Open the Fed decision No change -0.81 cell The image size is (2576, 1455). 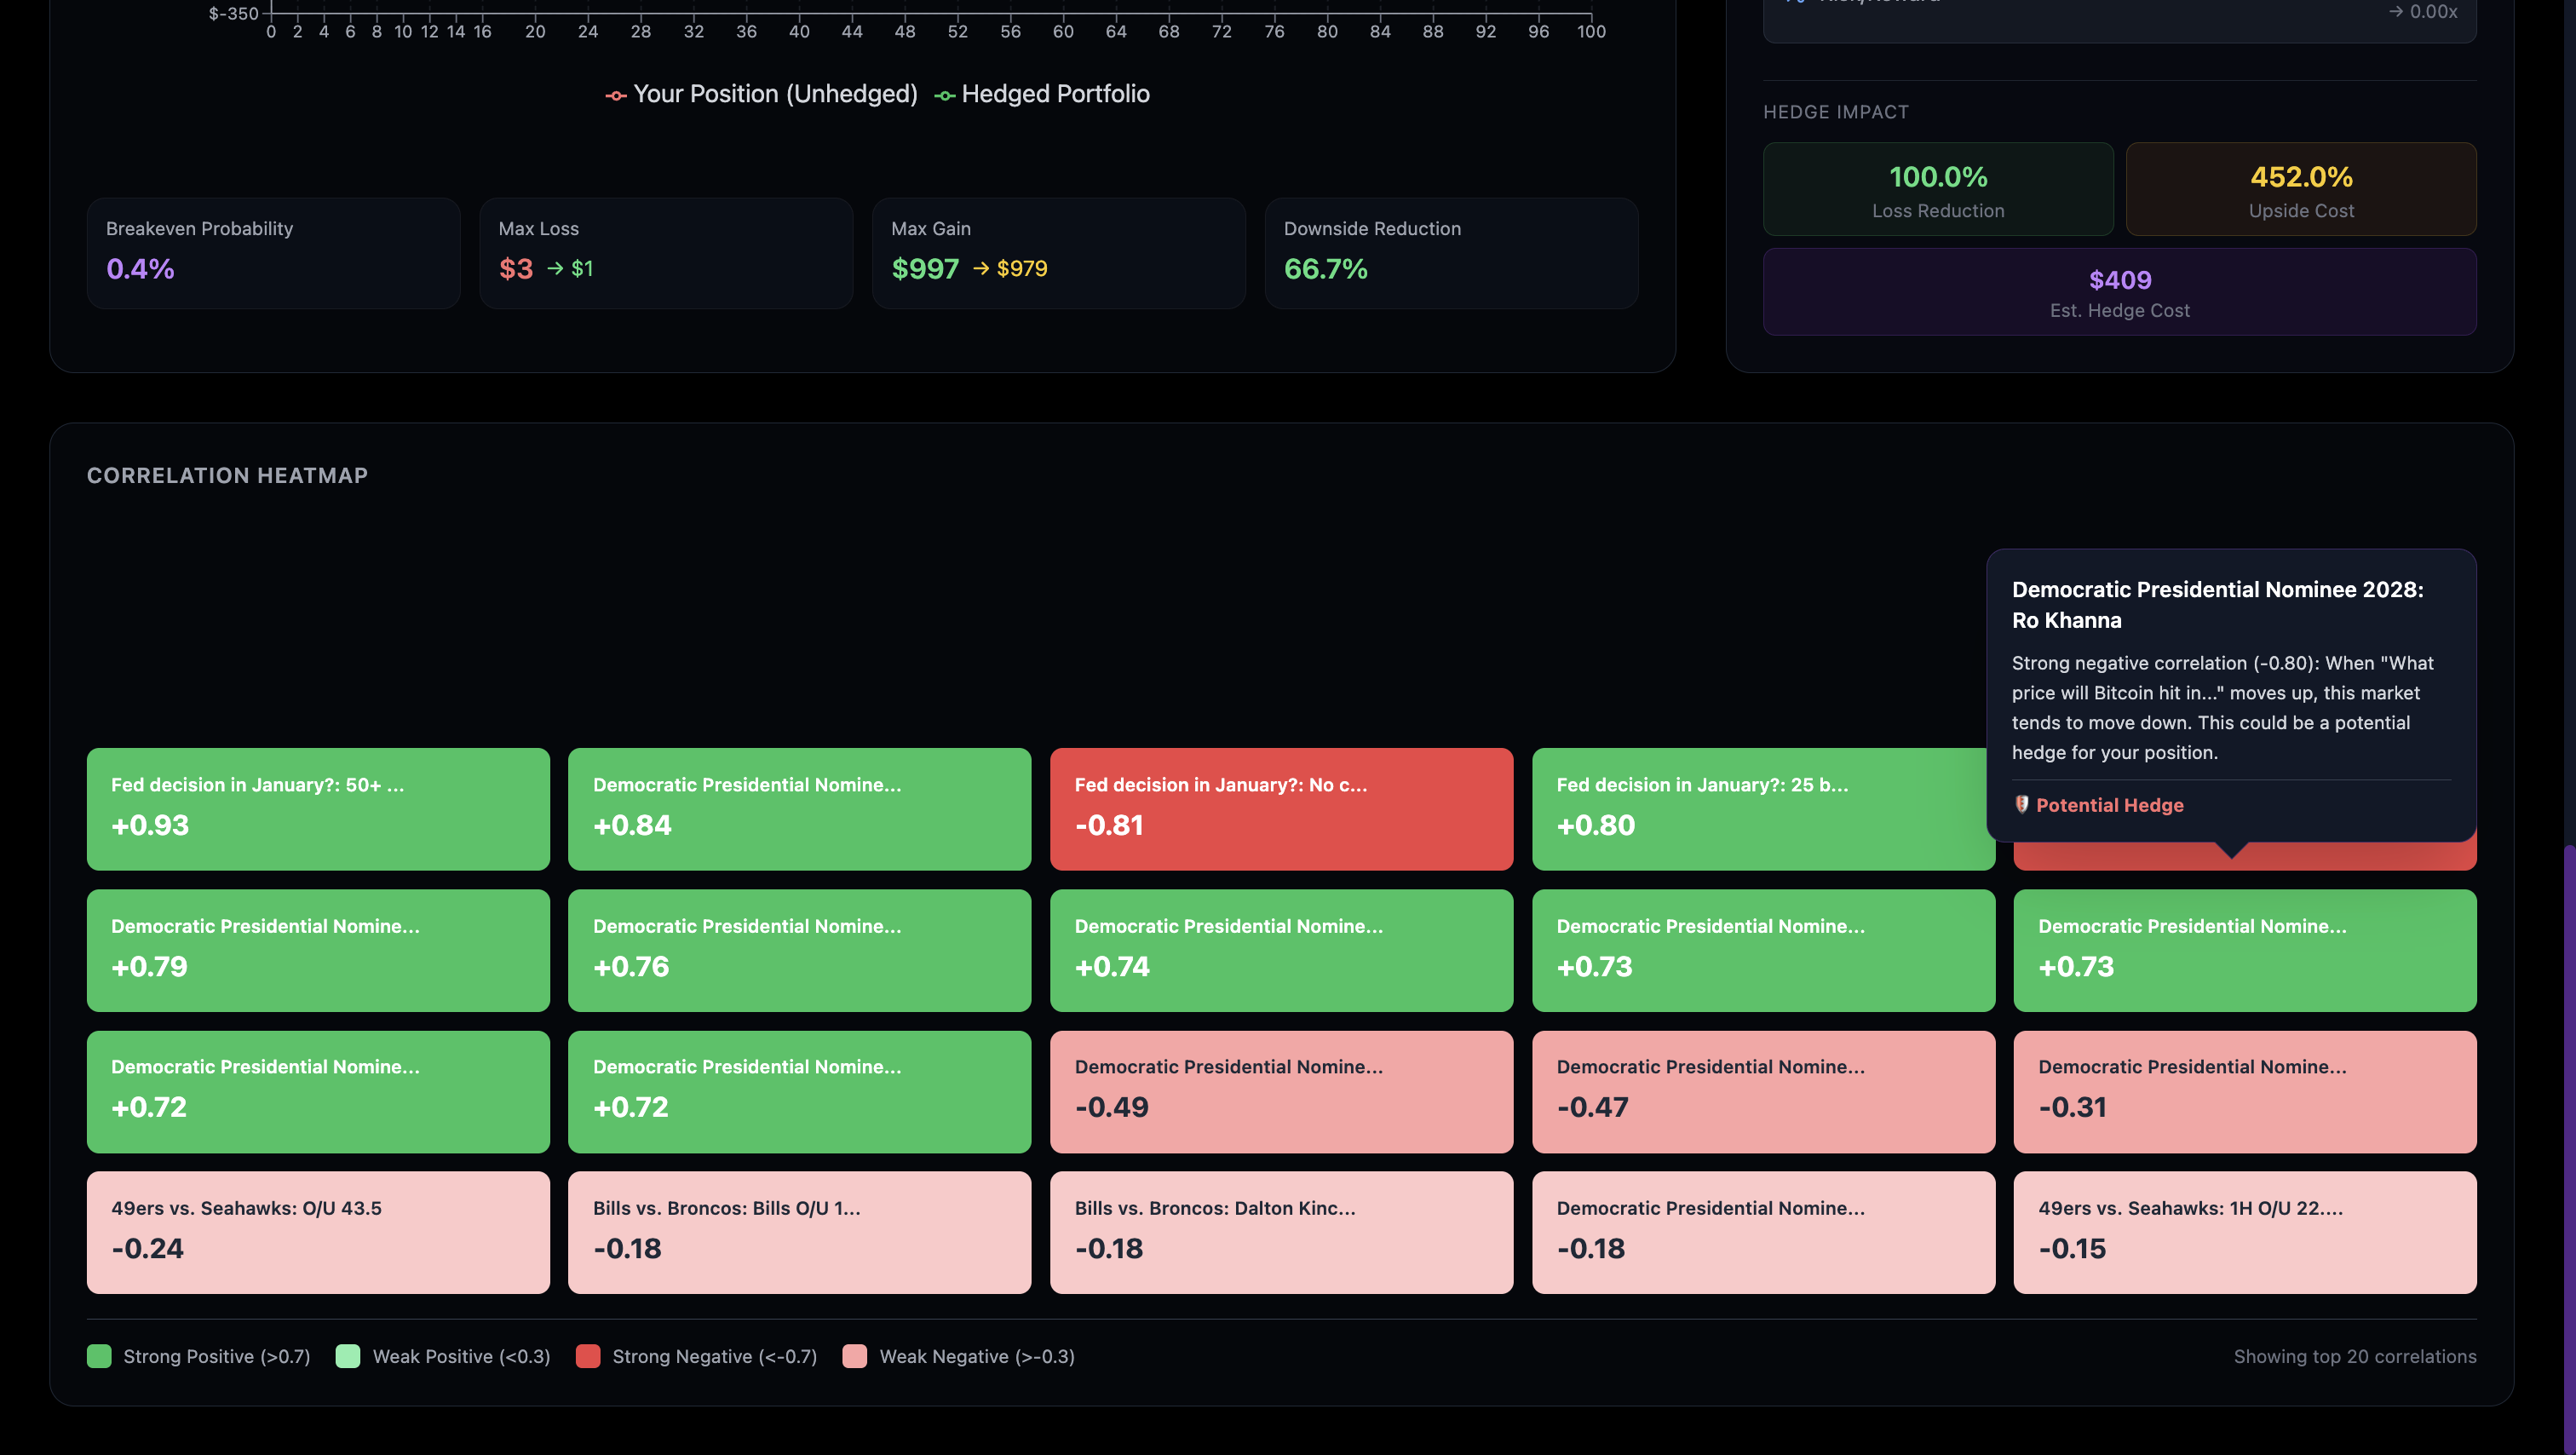[x=1281, y=808]
